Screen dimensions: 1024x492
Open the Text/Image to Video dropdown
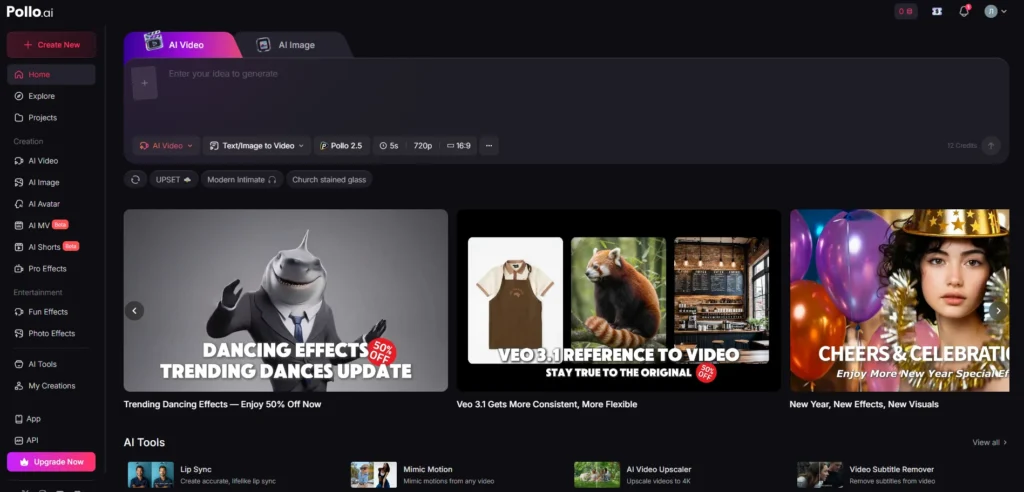coord(257,146)
